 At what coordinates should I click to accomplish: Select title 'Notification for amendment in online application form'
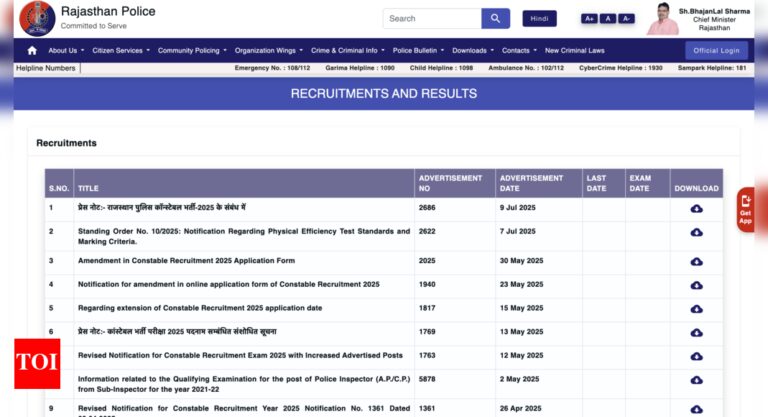(x=229, y=284)
